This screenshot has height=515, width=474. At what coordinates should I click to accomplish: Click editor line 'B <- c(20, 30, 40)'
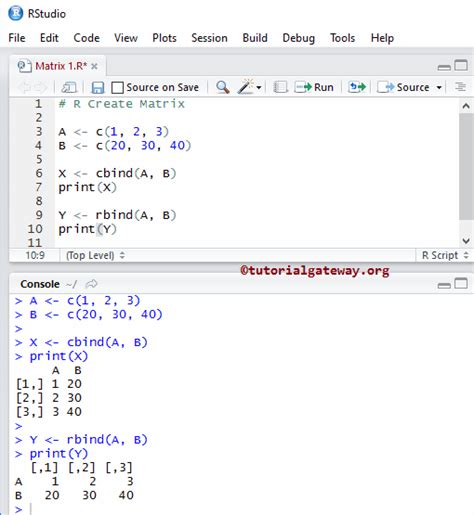(125, 146)
